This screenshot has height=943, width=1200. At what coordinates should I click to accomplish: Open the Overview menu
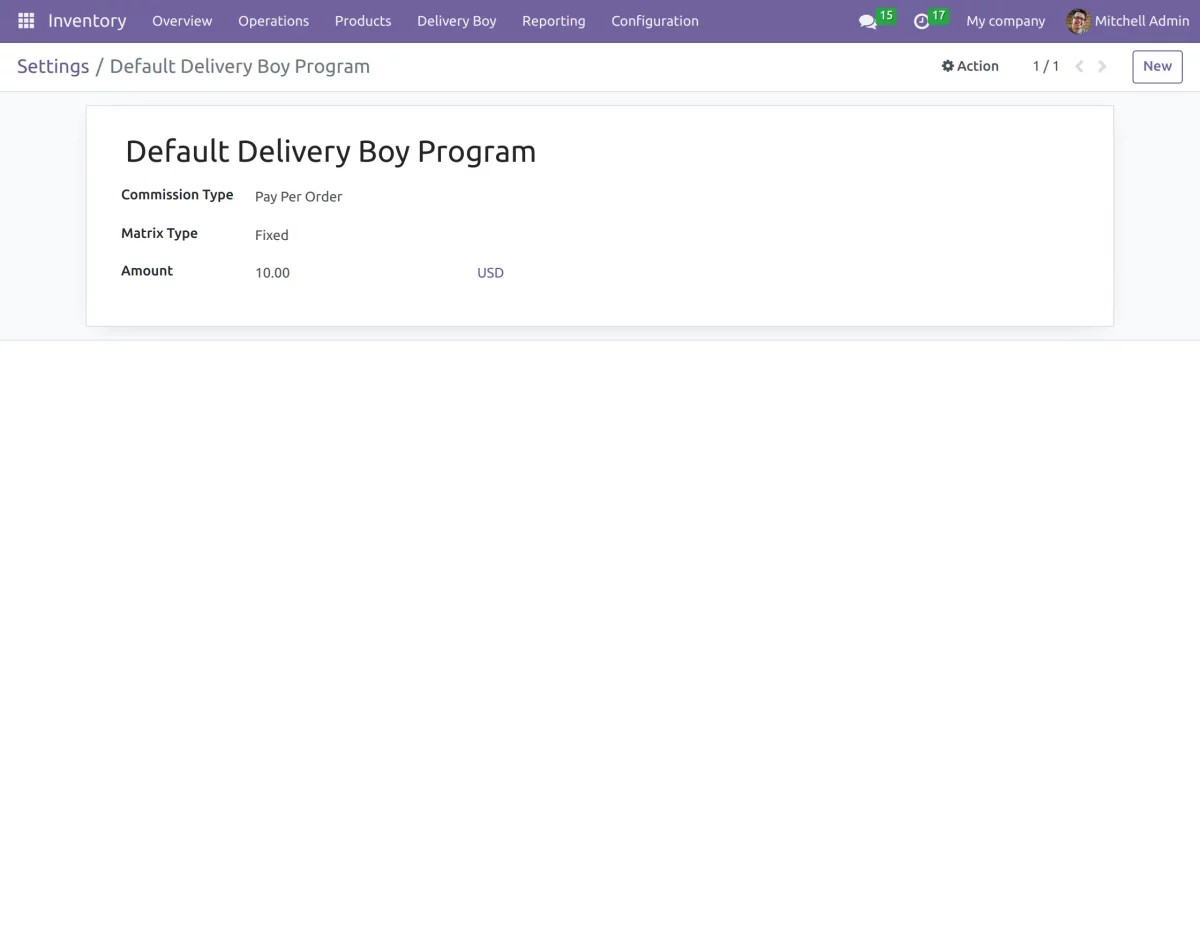(x=182, y=21)
